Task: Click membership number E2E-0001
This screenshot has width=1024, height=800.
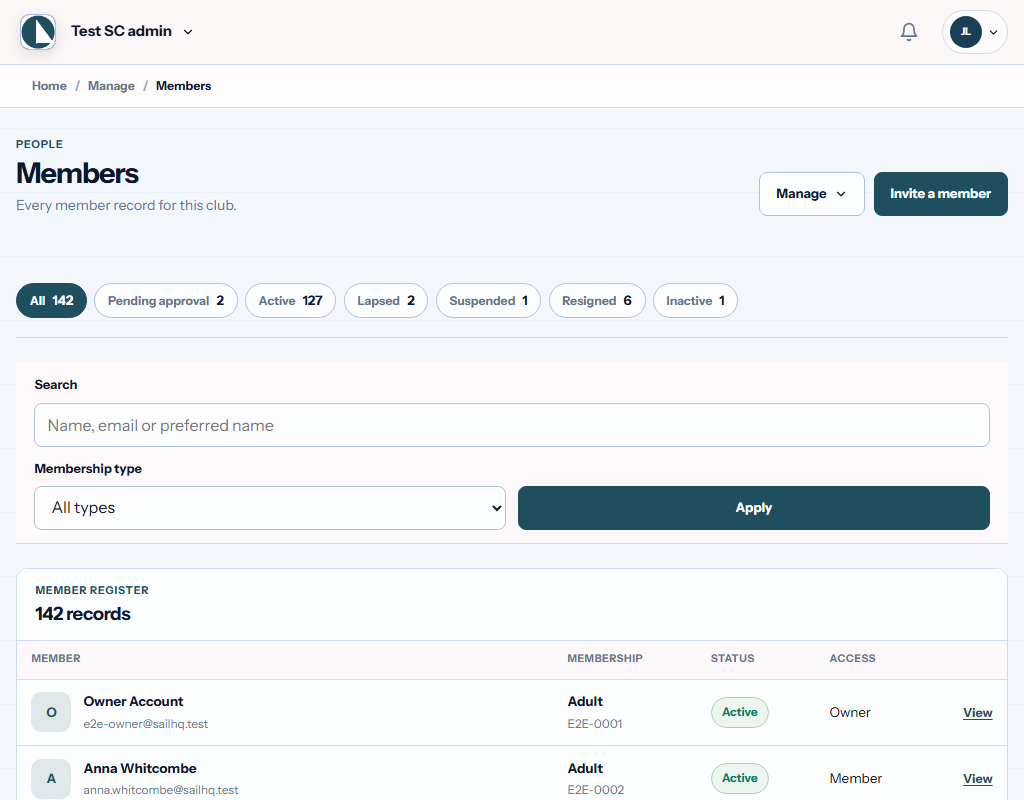Action: 595,724
